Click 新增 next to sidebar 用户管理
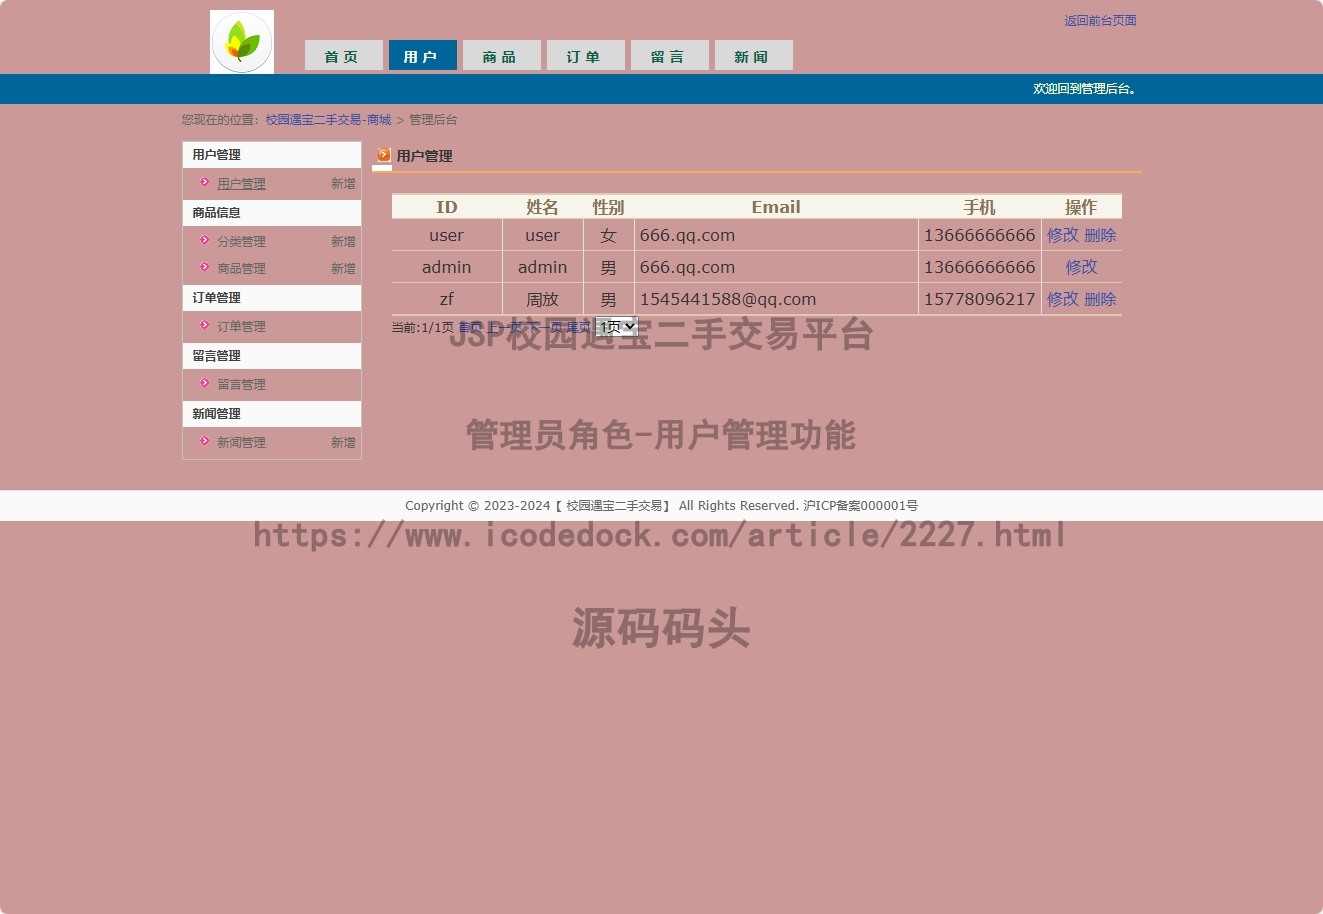This screenshot has width=1323, height=914. pos(343,184)
